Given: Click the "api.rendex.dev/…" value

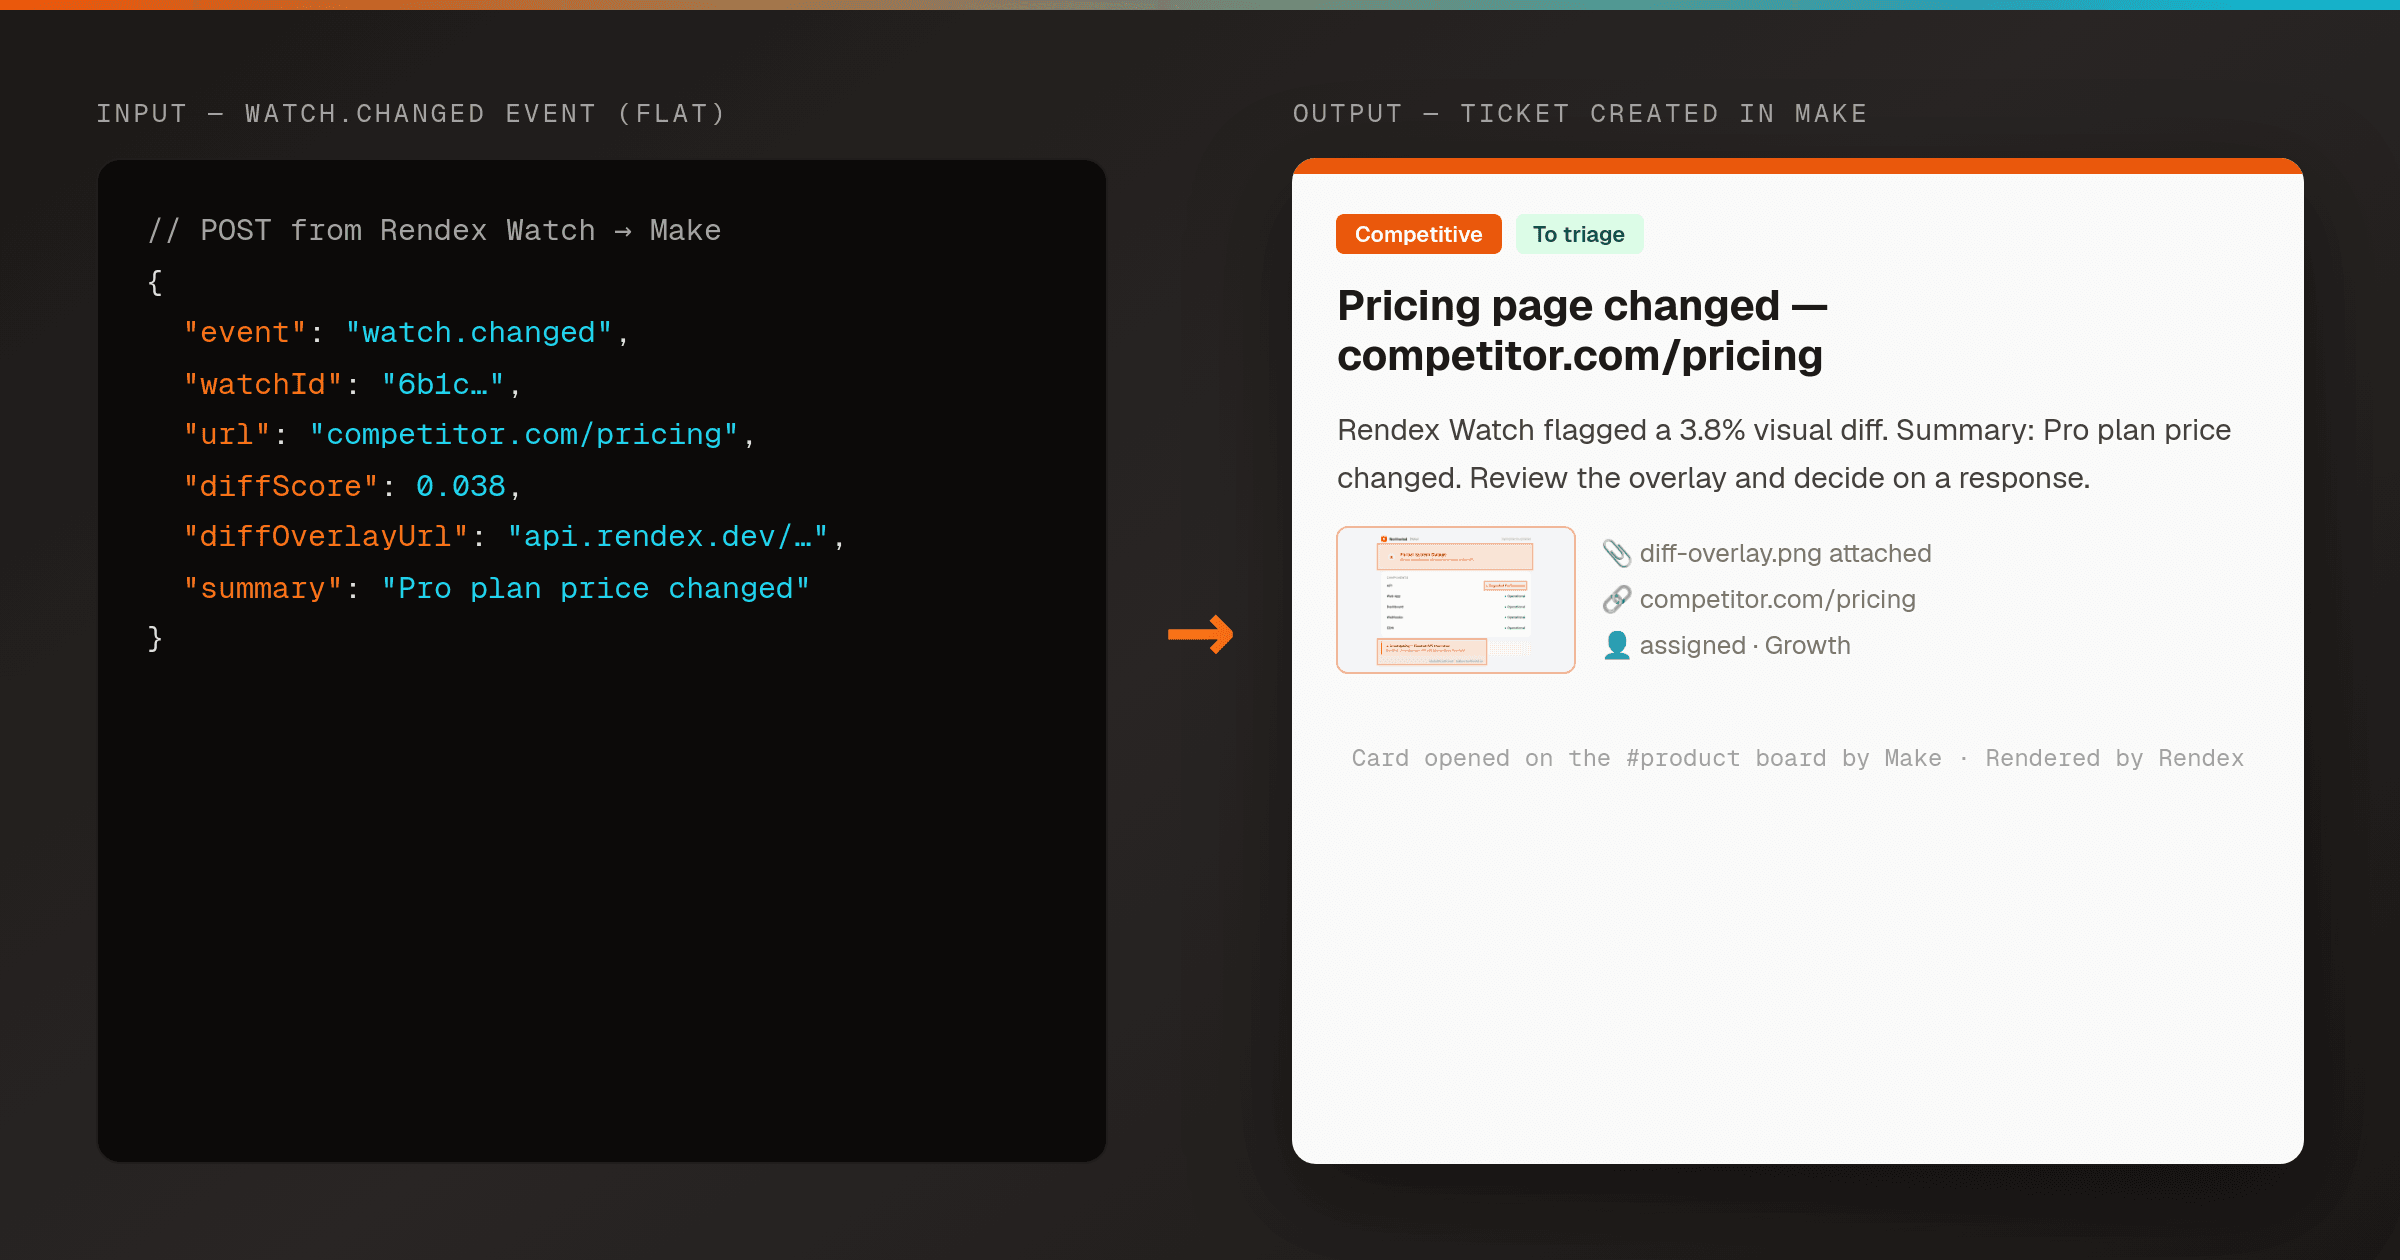Looking at the screenshot, I should click(668, 536).
